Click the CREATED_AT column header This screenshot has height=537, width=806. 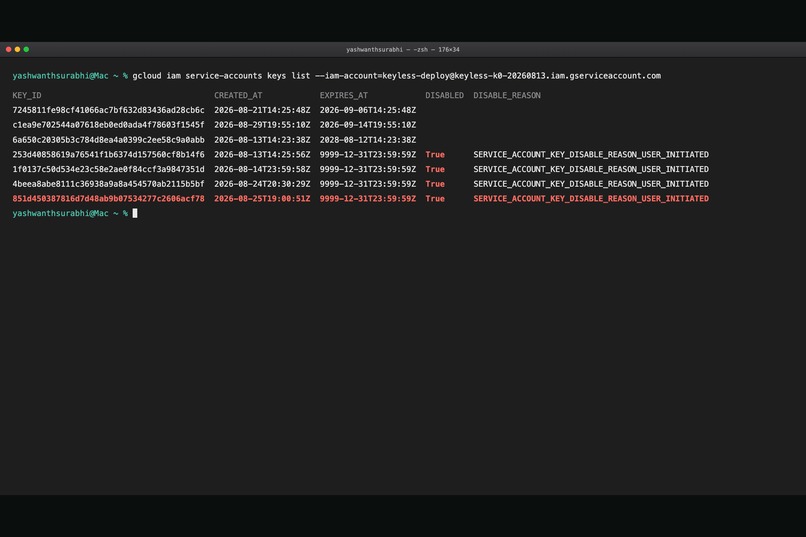pyautogui.click(x=238, y=96)
